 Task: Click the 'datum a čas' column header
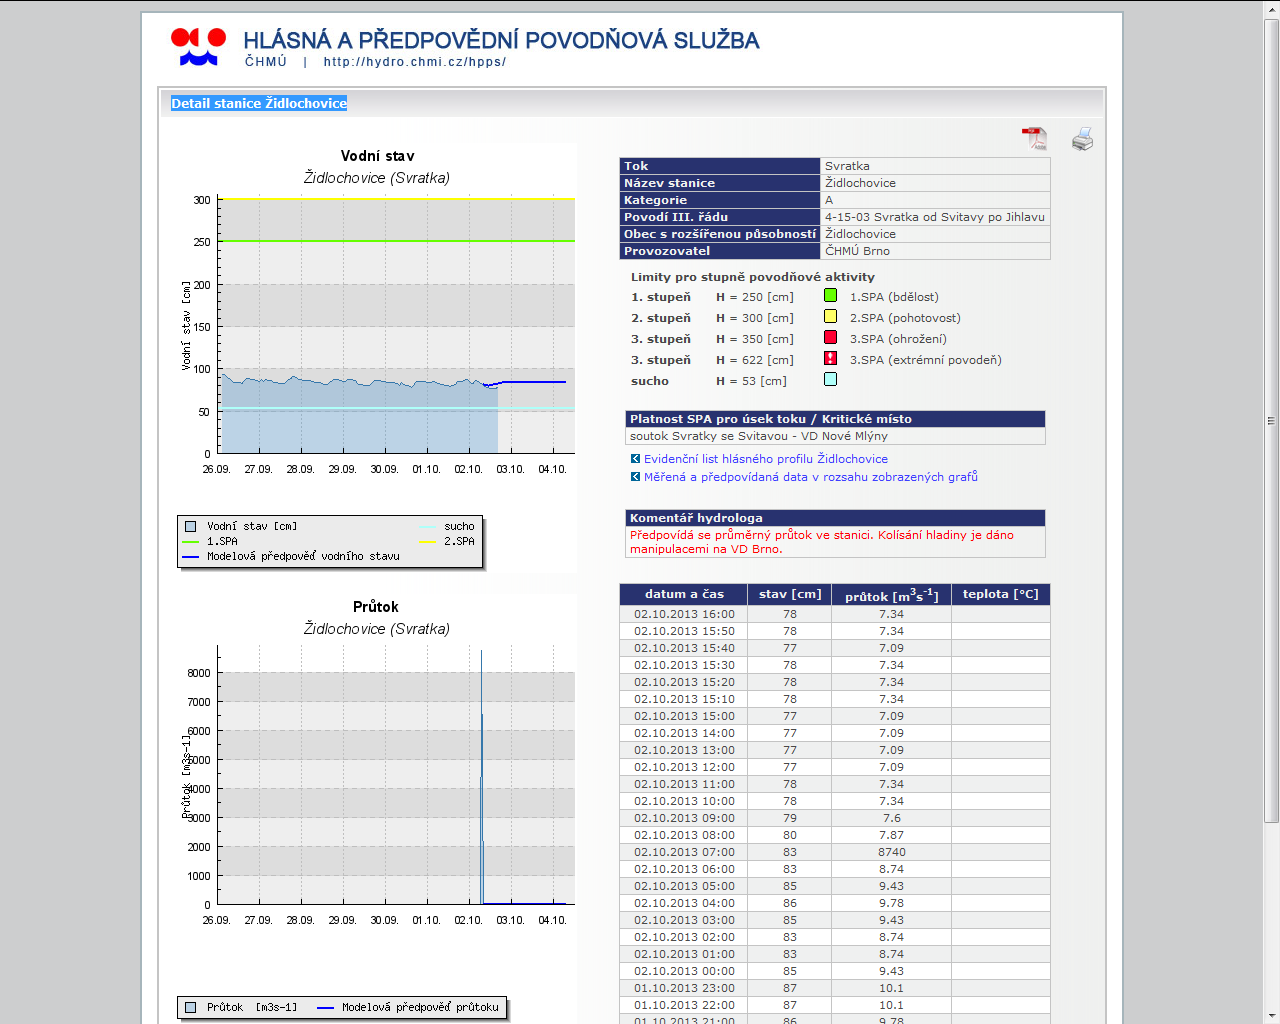[x=684, y=594]
